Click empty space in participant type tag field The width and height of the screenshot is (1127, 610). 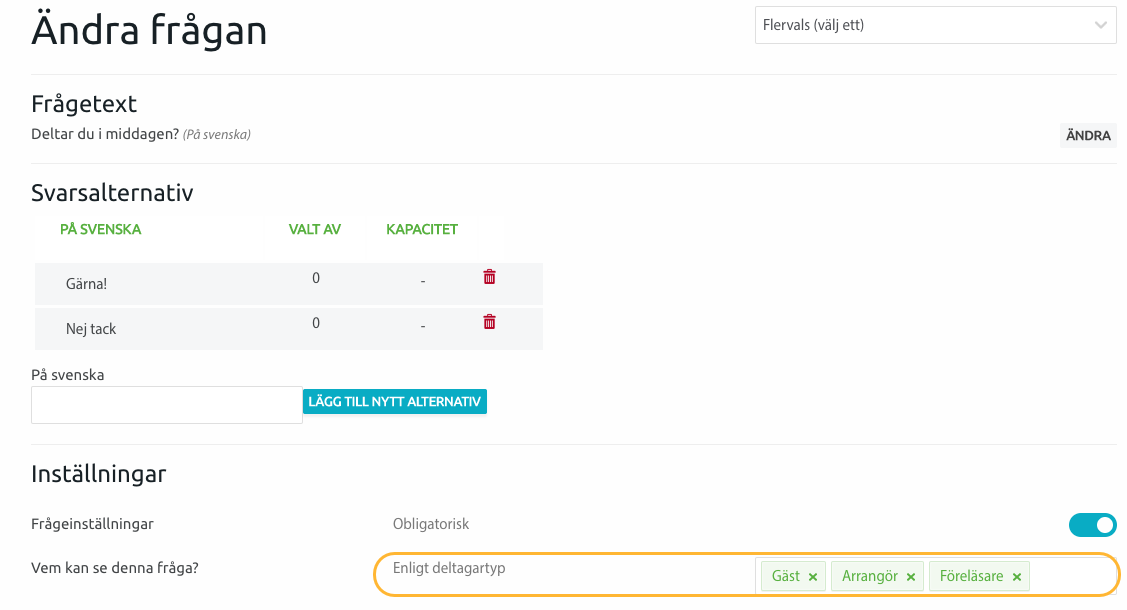[x=1070, y=576]
